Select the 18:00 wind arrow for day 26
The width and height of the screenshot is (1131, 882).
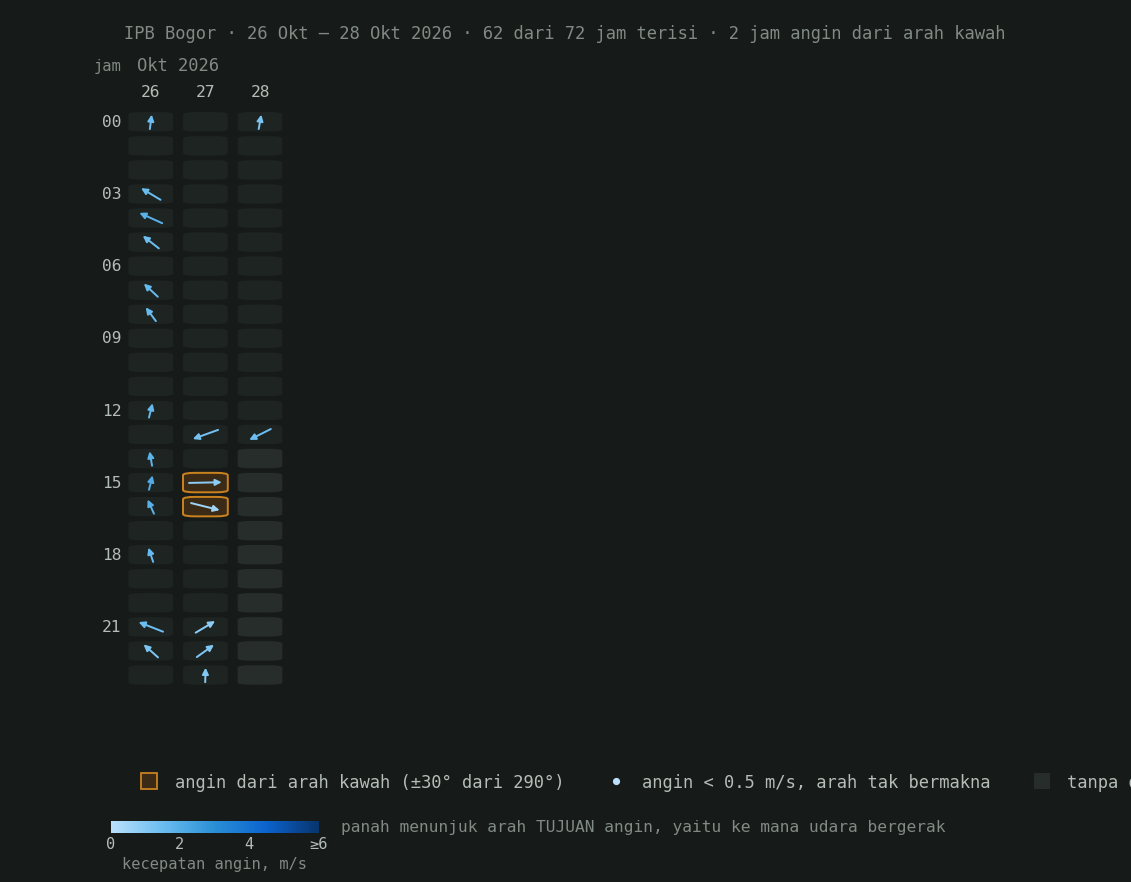(x=151, y=555)
